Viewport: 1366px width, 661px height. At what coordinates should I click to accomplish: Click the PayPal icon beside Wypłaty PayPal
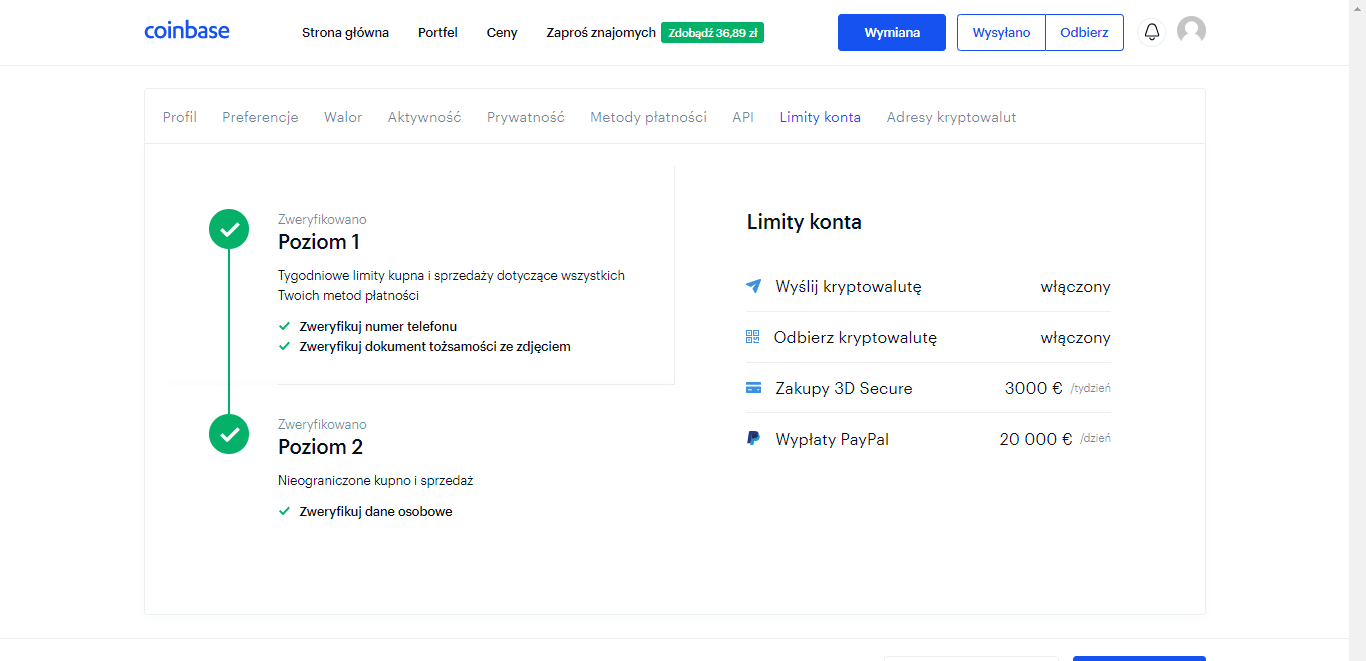753,438
